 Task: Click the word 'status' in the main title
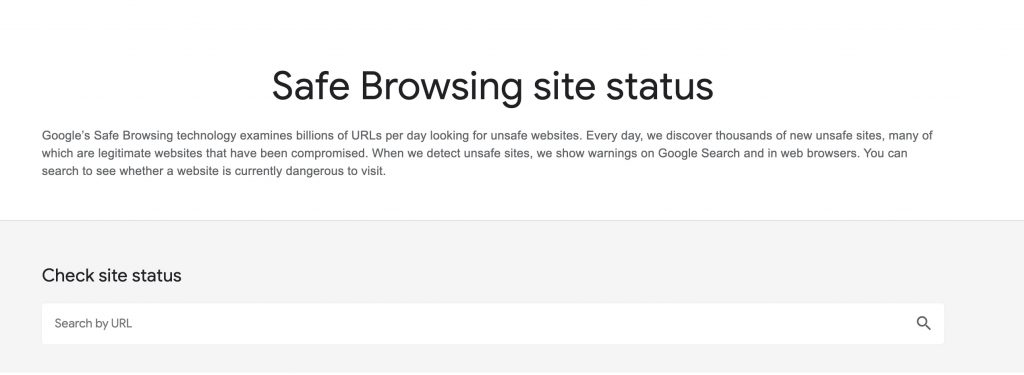659,86
